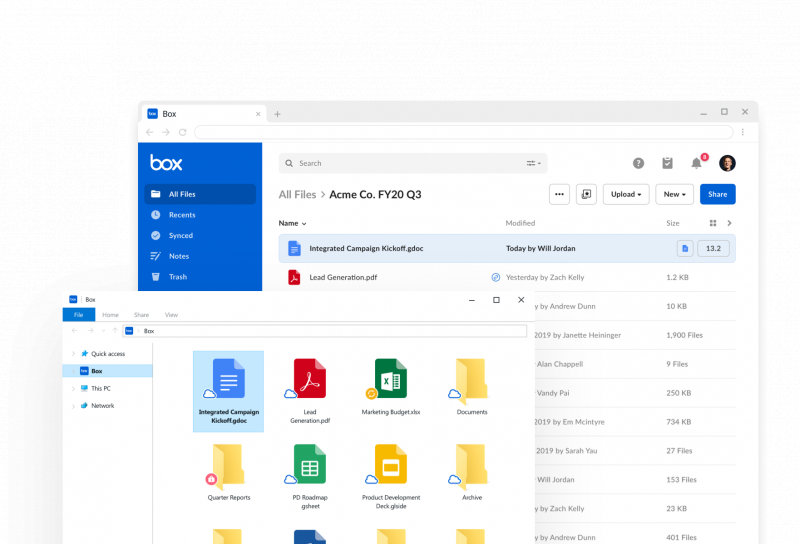This screenshot has width=800, height=544.
Task: Select the Documents folder in Explorer
Action: 472,387
